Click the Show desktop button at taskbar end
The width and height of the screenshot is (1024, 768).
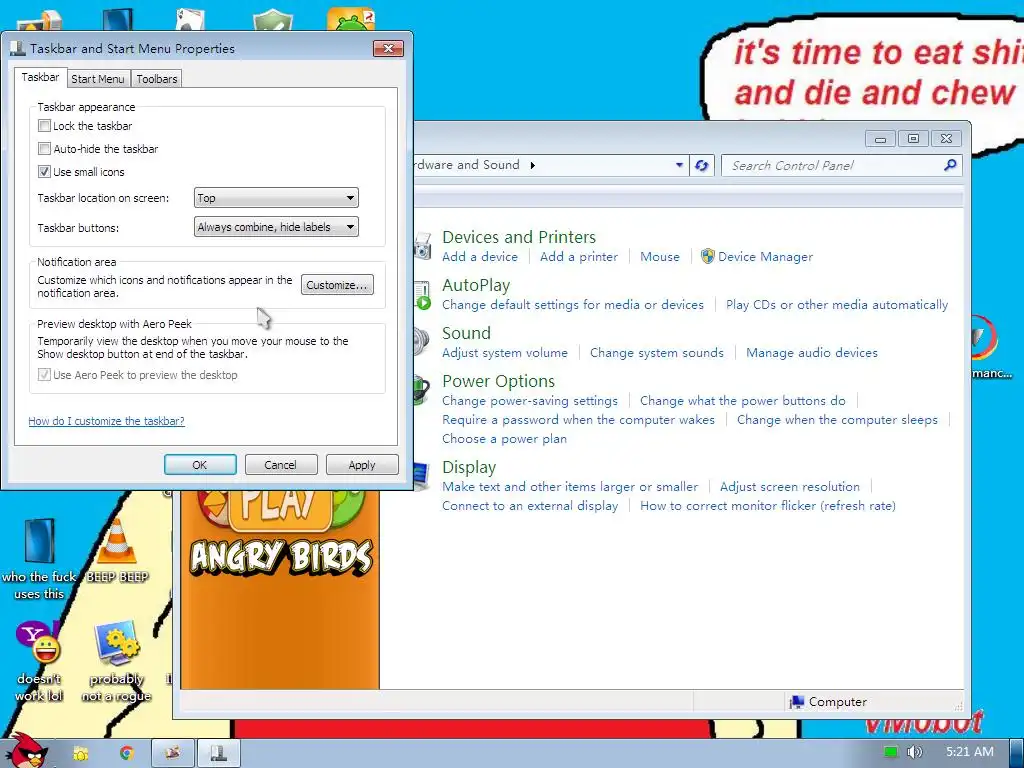[1017, 753]
